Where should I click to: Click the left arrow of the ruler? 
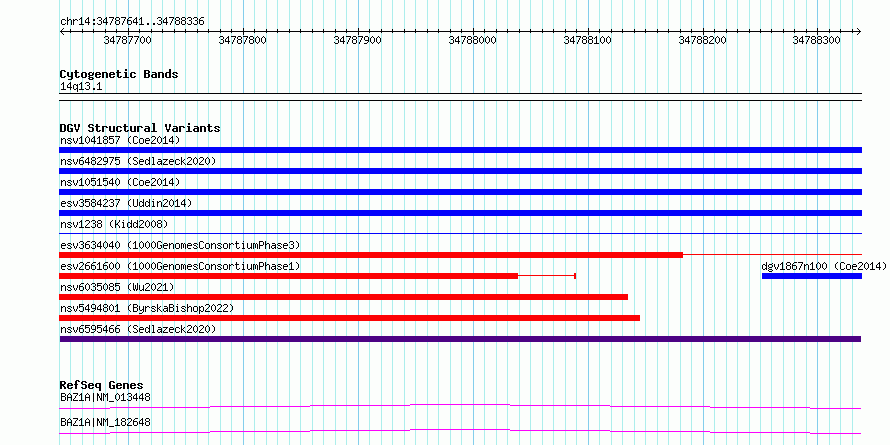point(62,31)
